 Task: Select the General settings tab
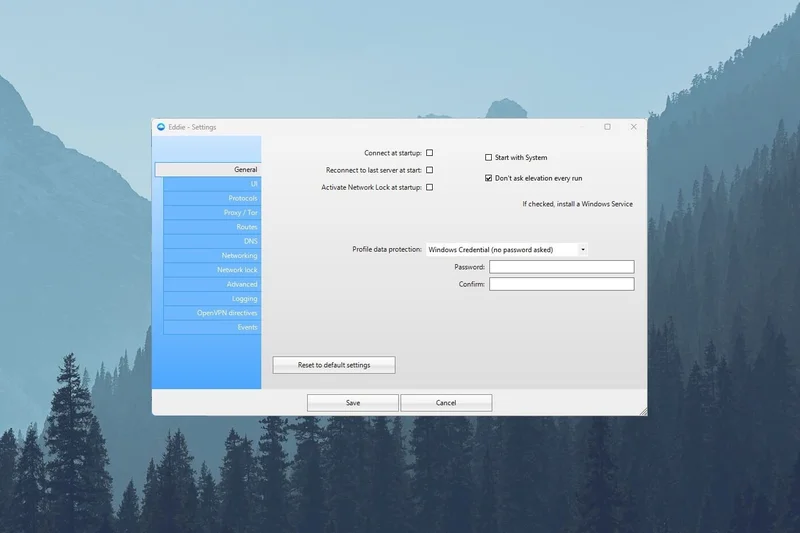tap(208, 169)
